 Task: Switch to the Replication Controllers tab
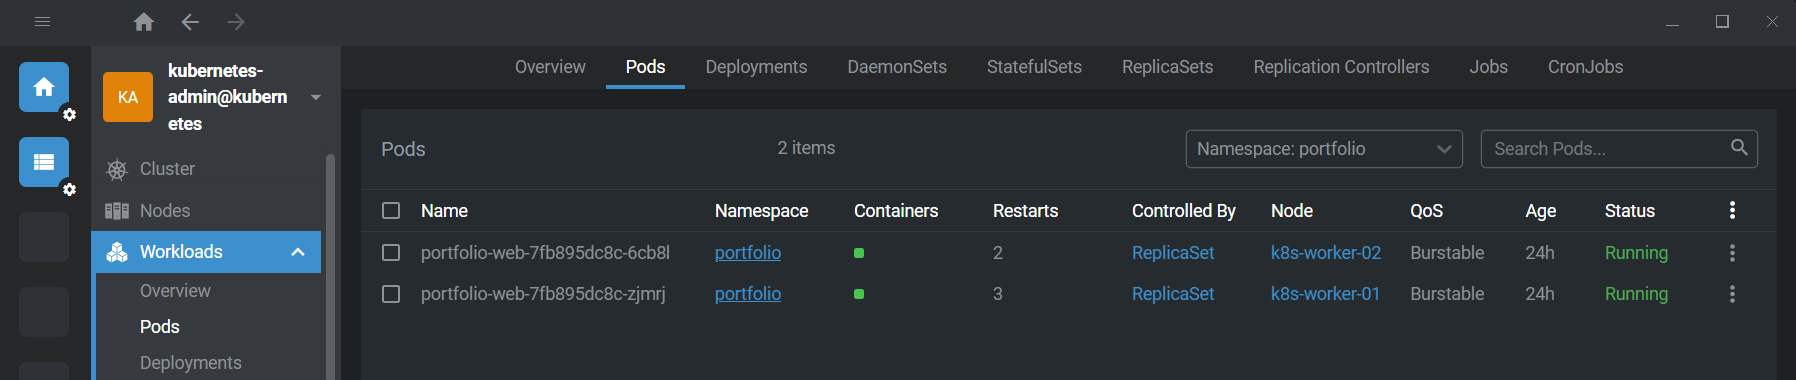[x=1341, y=67]
